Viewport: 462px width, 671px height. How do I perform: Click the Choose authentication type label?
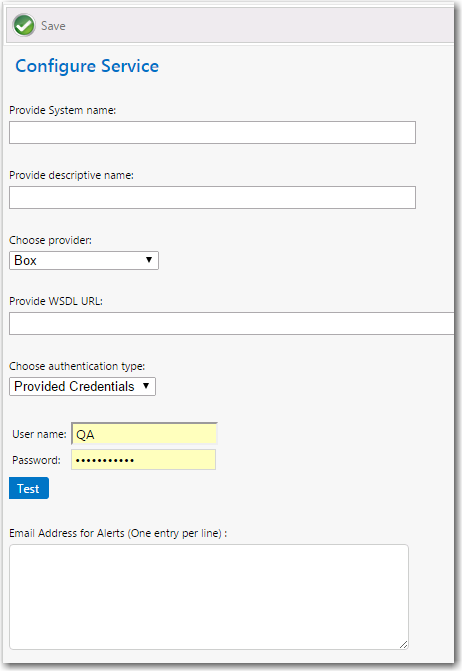(77, 366)
